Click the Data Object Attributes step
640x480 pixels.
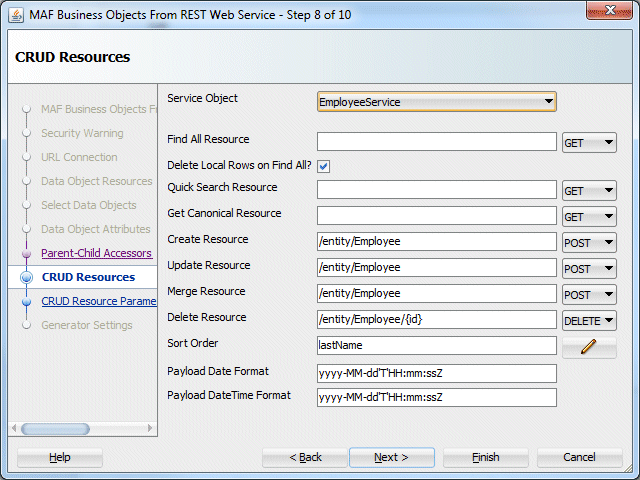[96, 229]
